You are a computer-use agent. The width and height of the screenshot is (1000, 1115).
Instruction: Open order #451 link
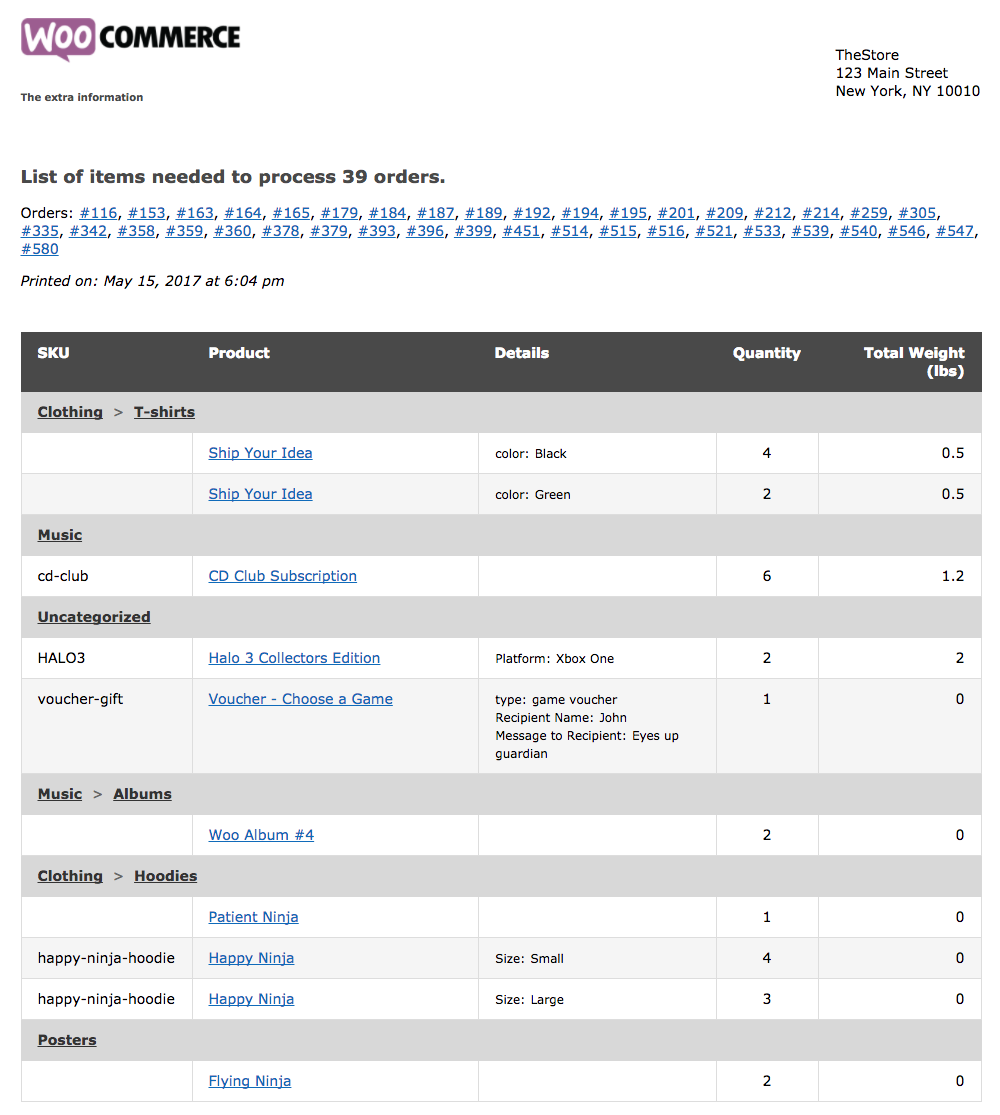pos(521,231)
